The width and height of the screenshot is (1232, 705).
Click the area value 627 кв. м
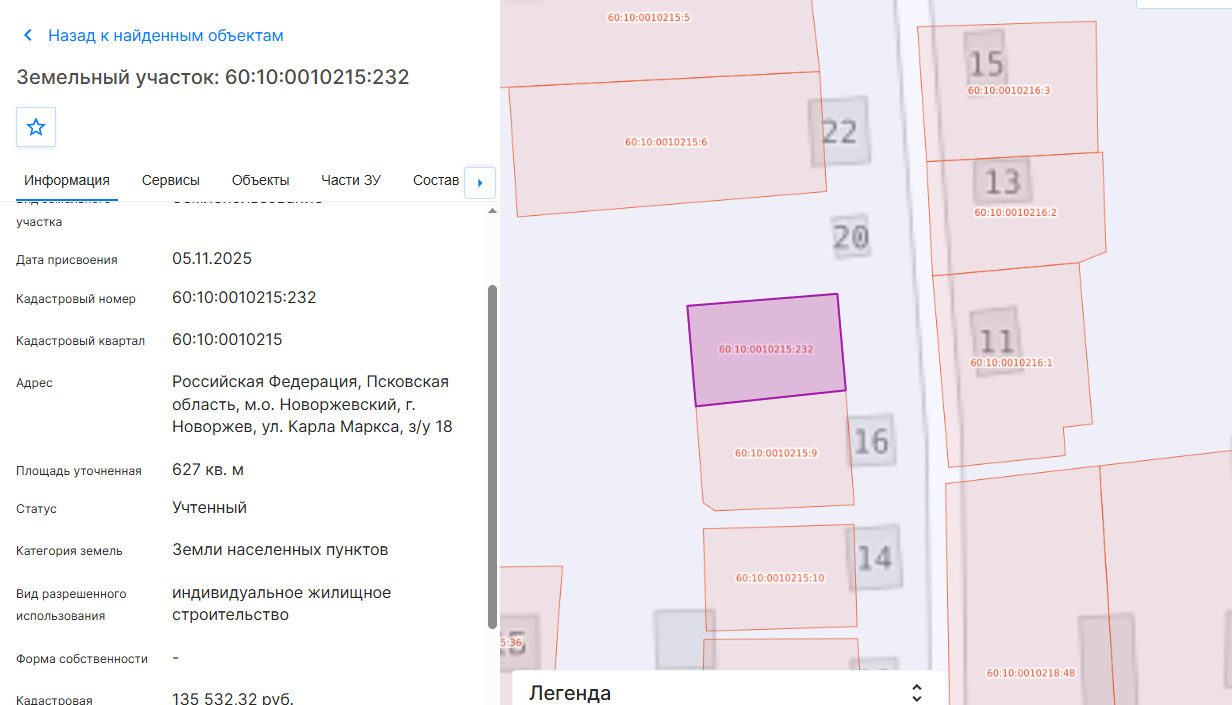[208, 470]
